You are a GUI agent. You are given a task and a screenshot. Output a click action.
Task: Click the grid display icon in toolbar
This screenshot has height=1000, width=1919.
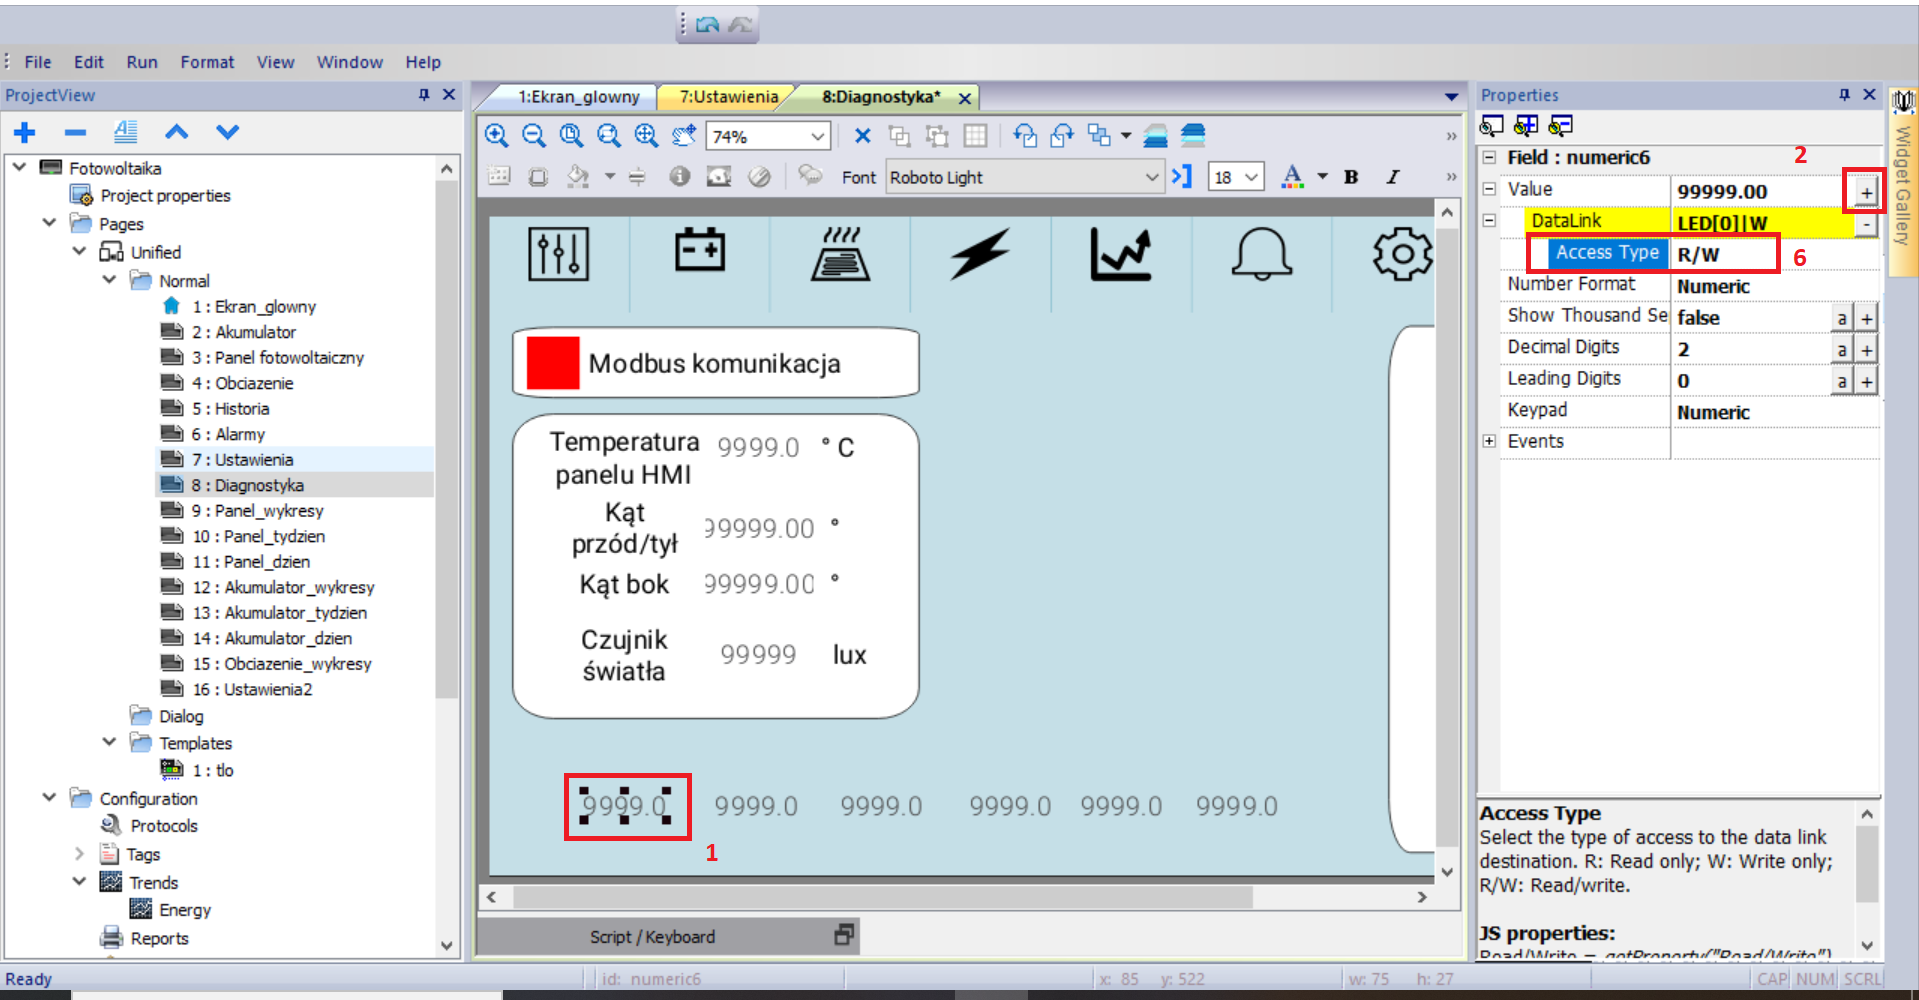pyautogui.click(x=975, y=135)
